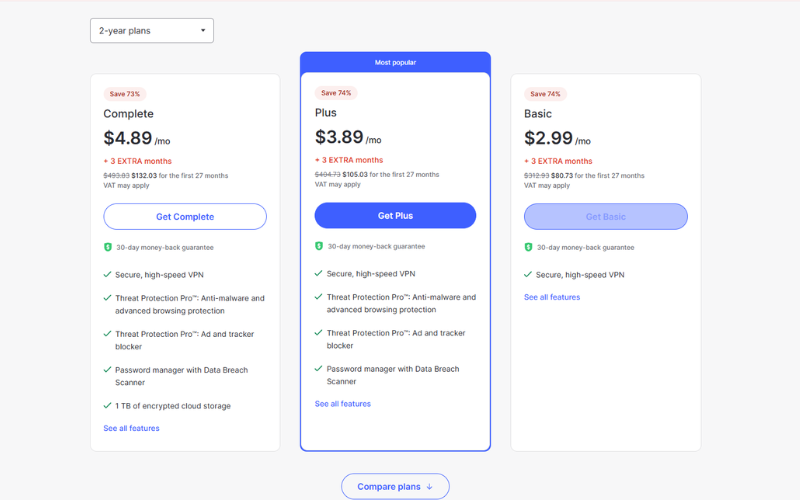Click the green shield icon under Basic
Screen dimensions: 800x500
(529, 247)
